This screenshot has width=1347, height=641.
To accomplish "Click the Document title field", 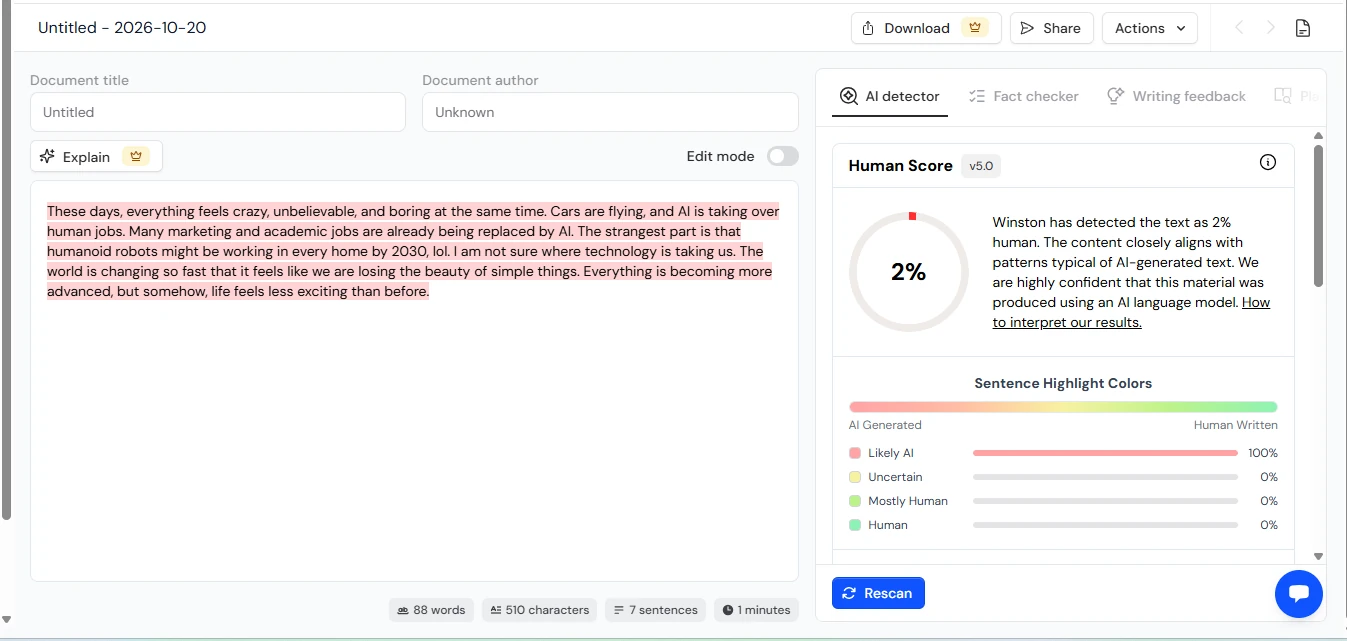I will click(x=218, y=112).
